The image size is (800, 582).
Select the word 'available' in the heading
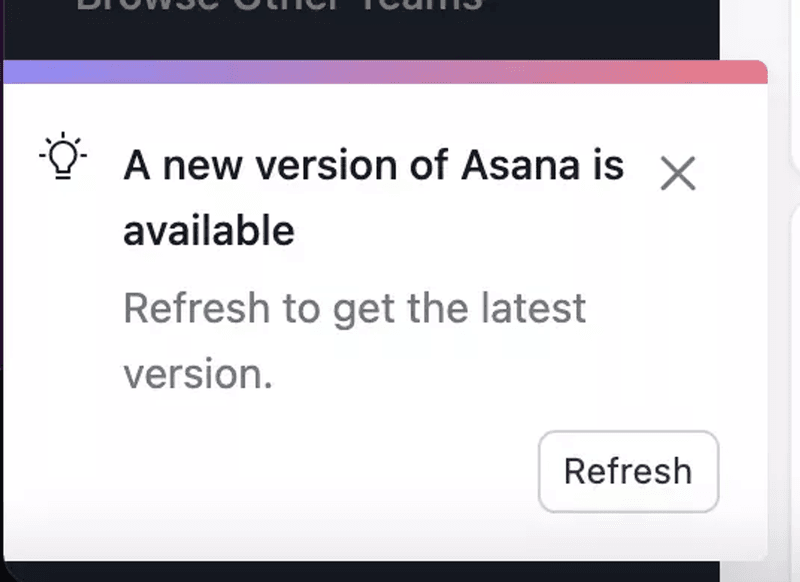click(x=208, y=231)
